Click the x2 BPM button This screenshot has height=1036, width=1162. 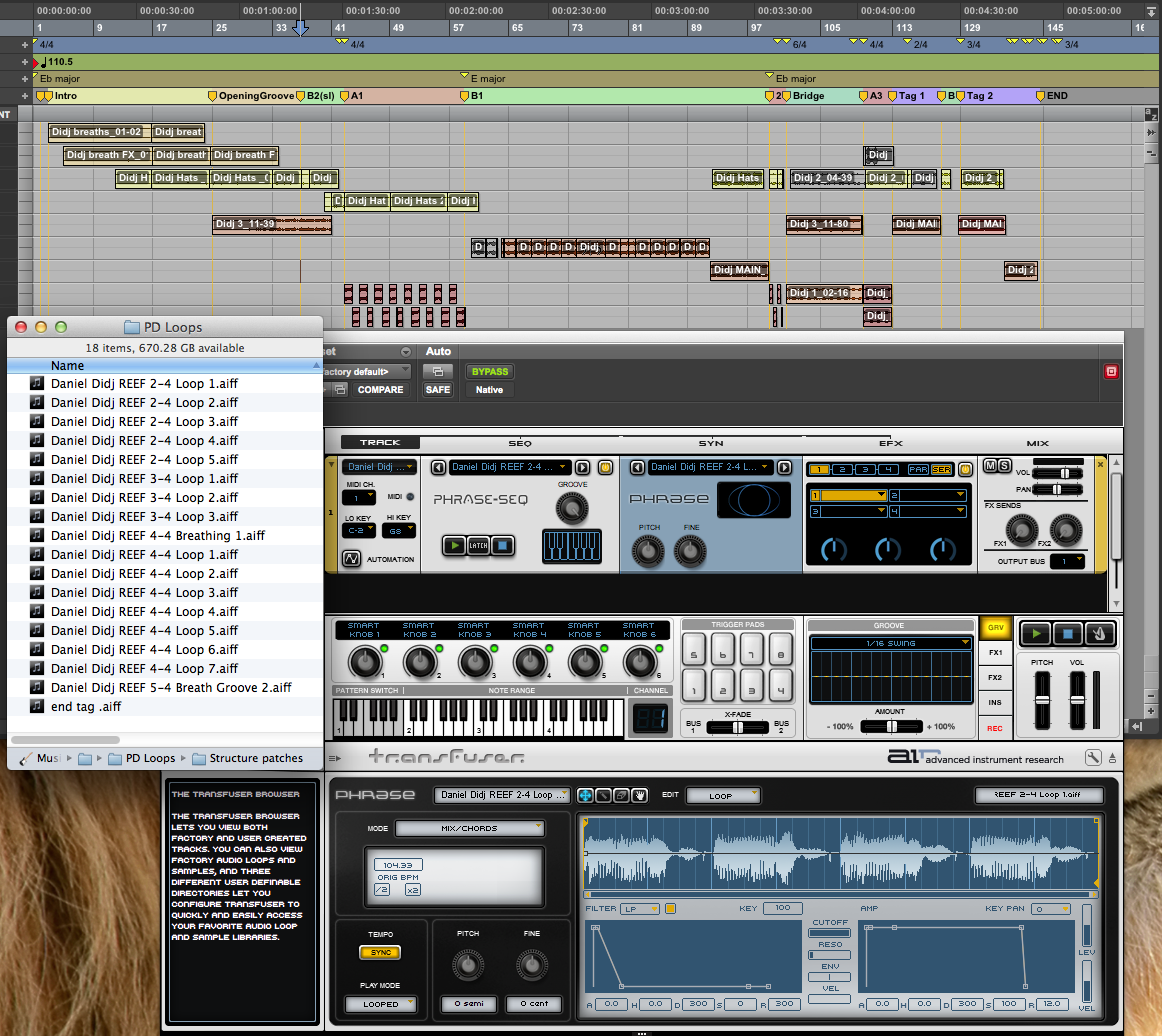[x=412, y=889]
